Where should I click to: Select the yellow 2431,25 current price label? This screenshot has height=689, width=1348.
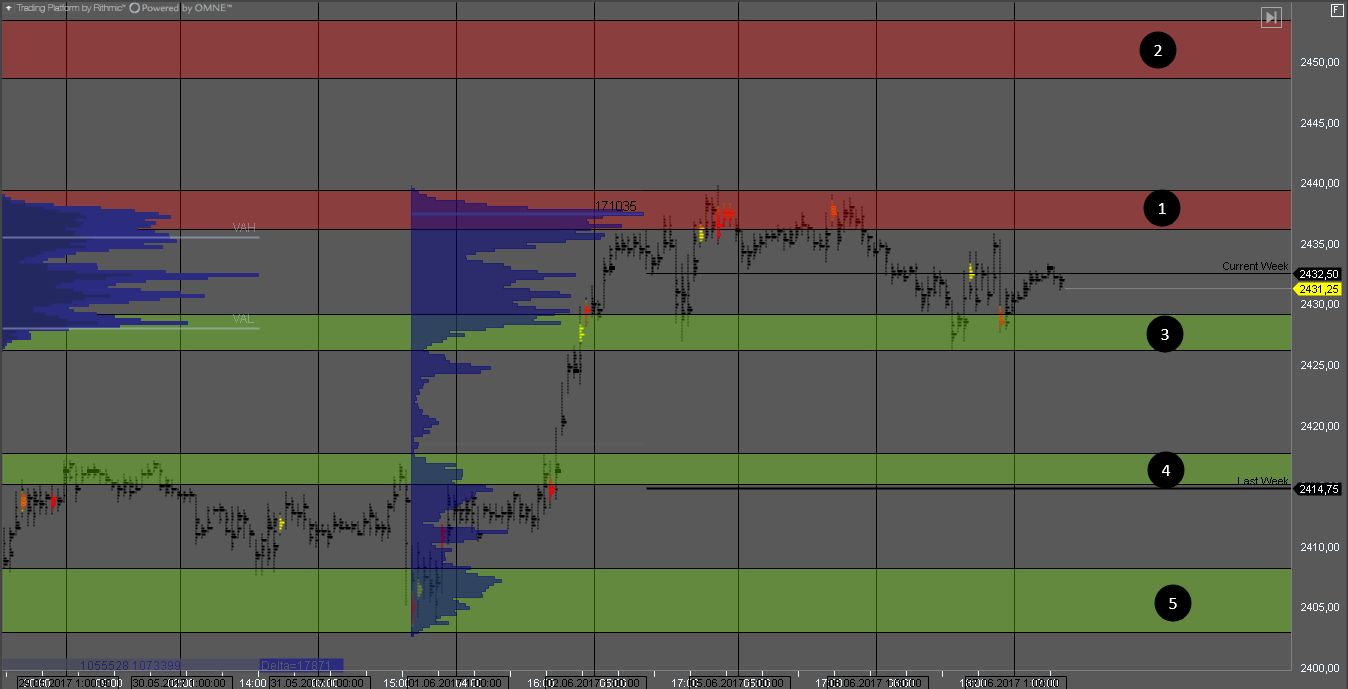coord(1319,289)
